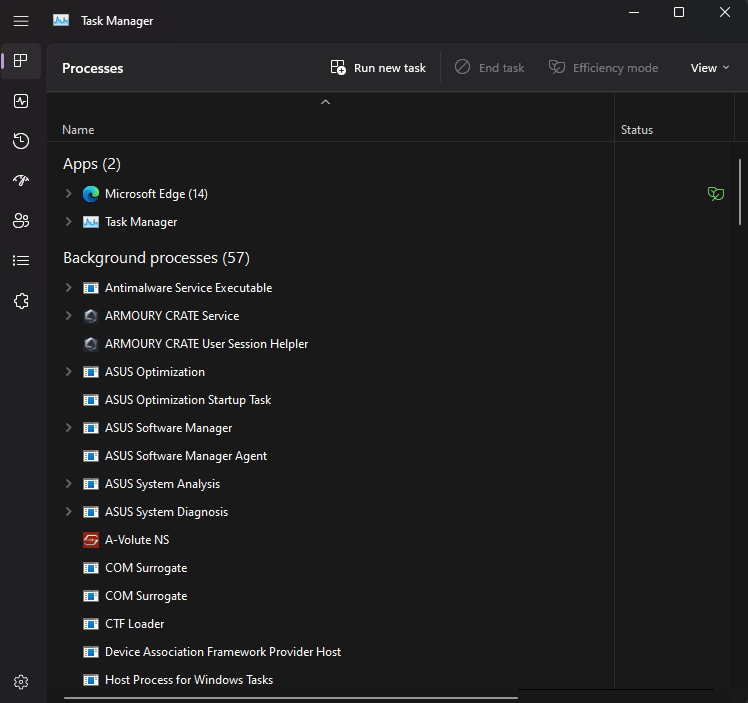Select the ASUS System Analysis name
The width and height of the screenshot is (748, 703).
163,484
